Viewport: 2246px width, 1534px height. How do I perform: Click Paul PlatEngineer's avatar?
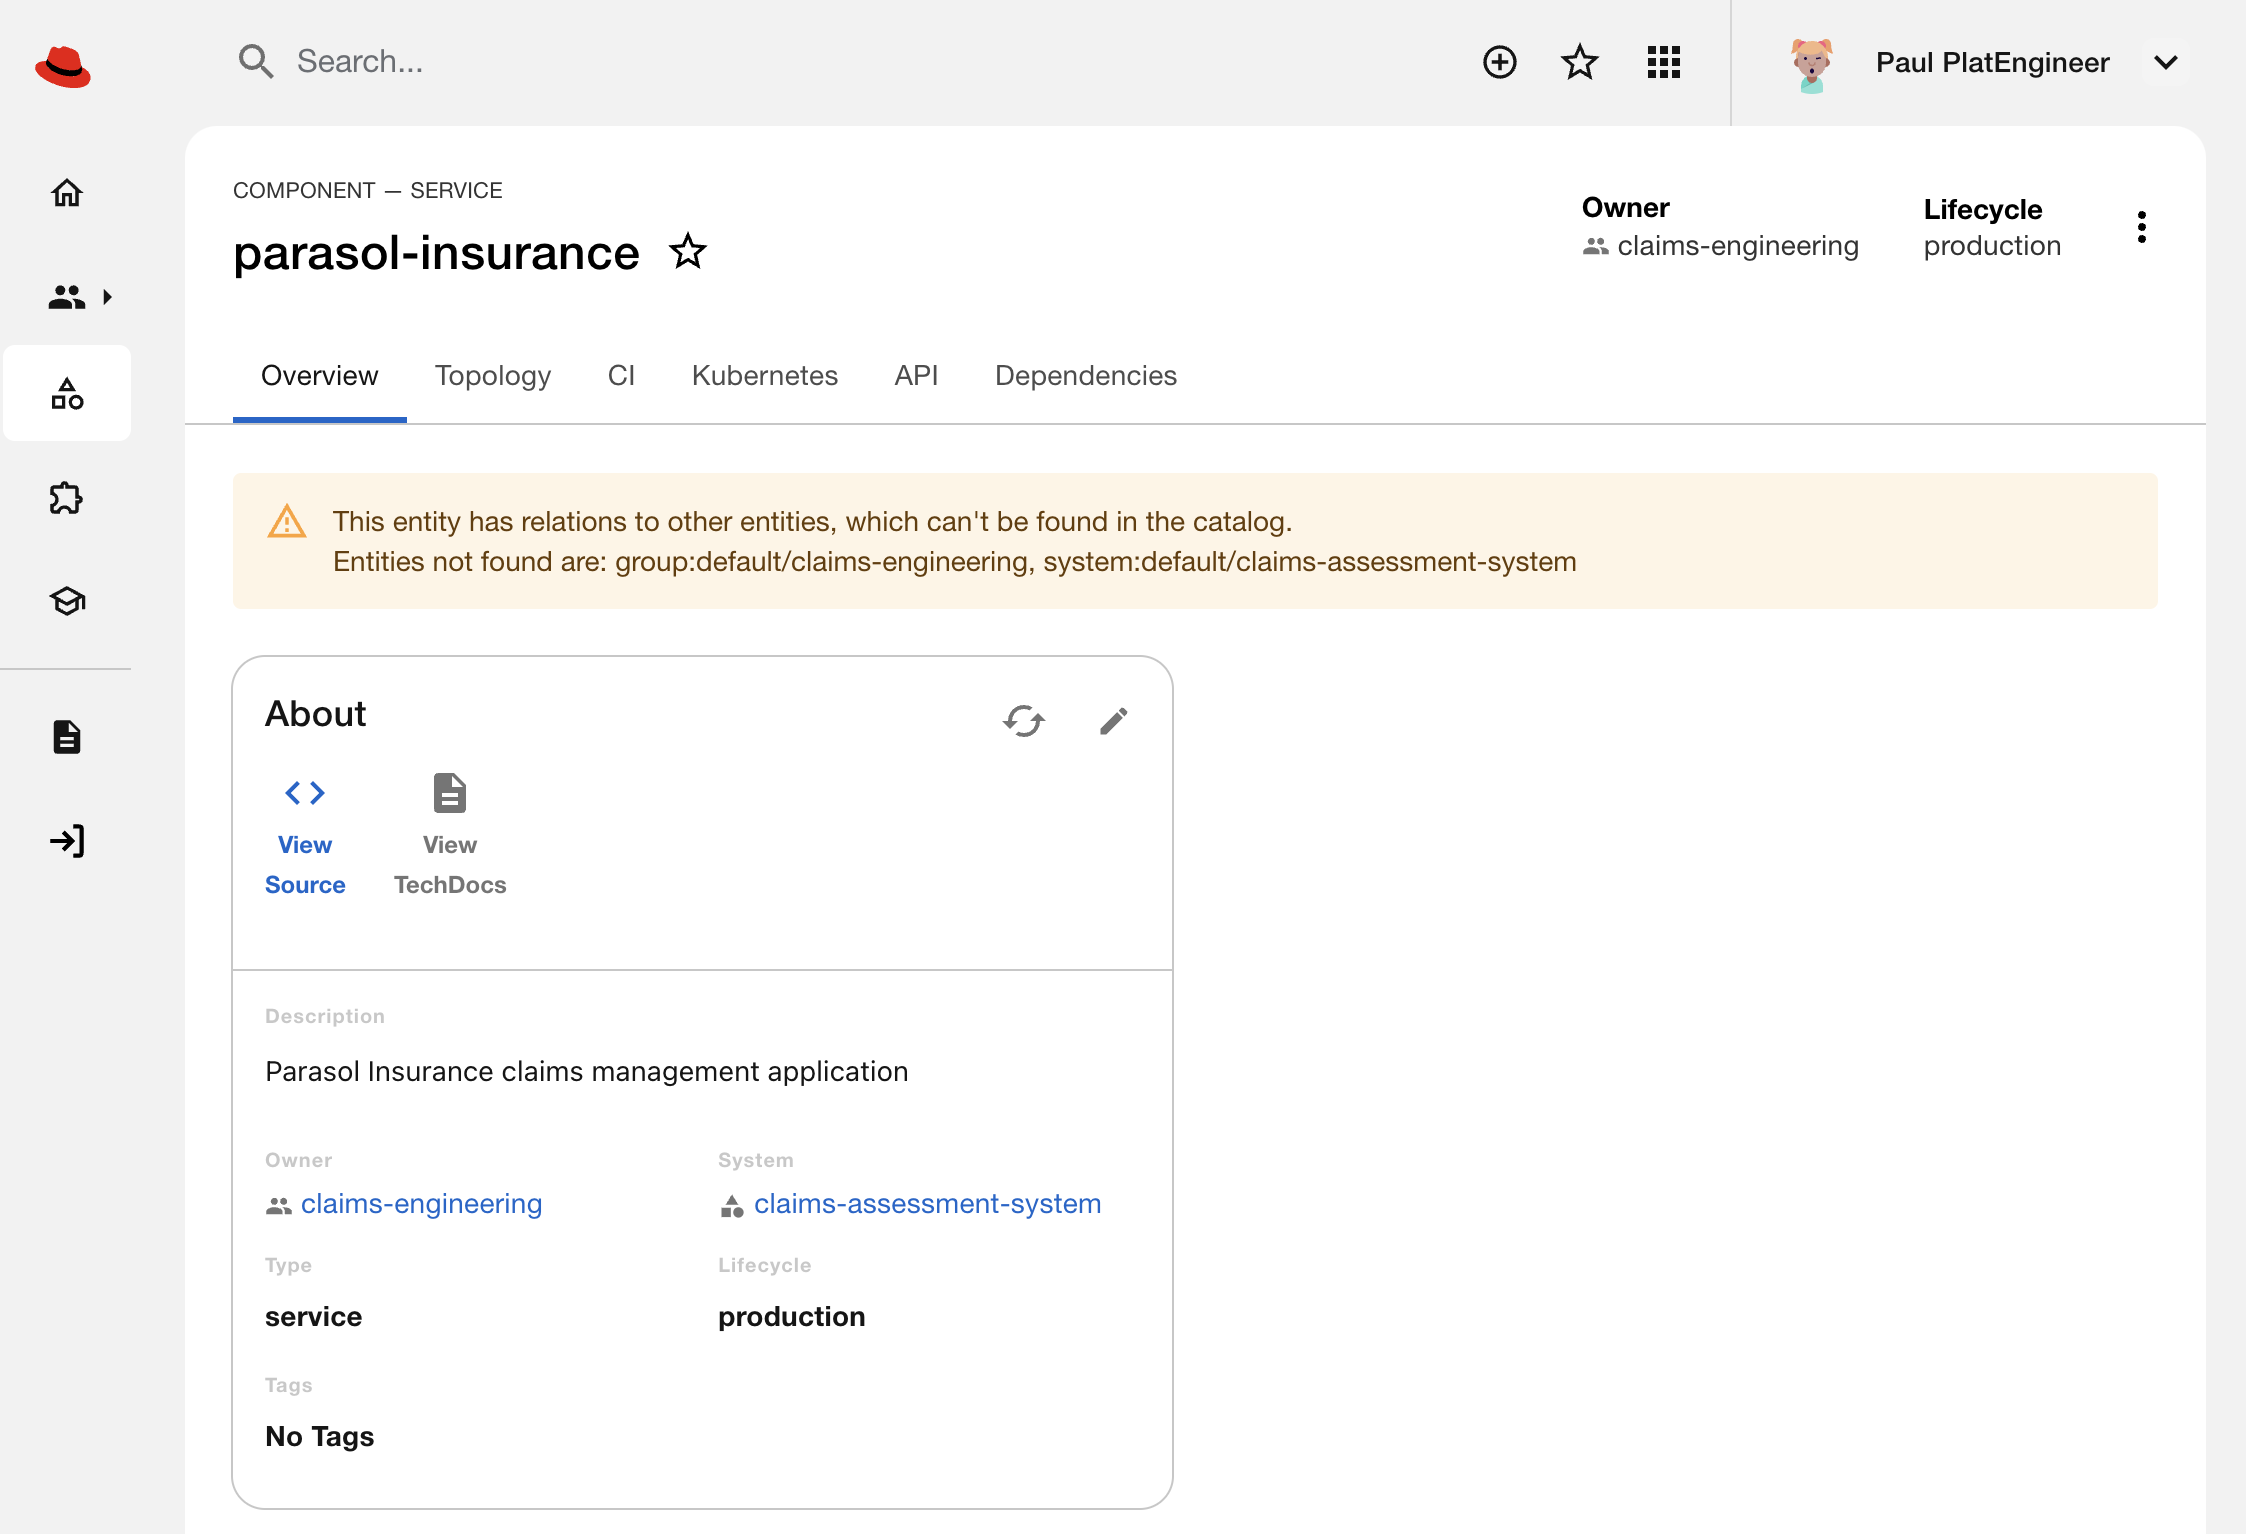[x=1812, y=64]
